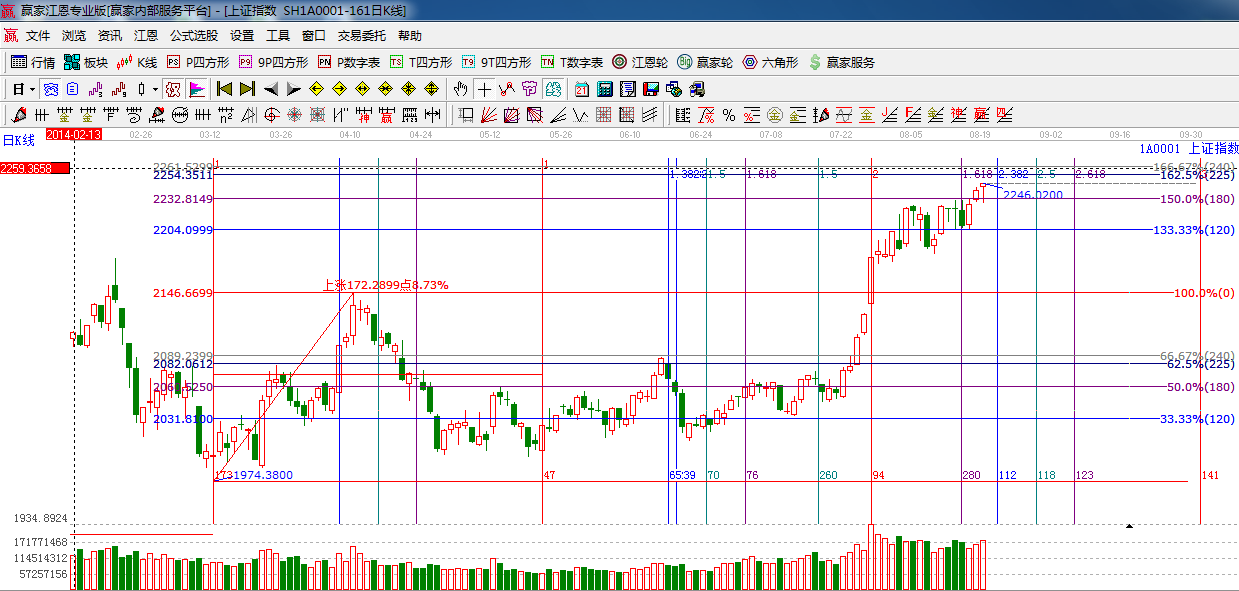This screenshot has width=1239, height=591.
Task: Click the floppy disk save icon
Action: click(x=651, y=89)
